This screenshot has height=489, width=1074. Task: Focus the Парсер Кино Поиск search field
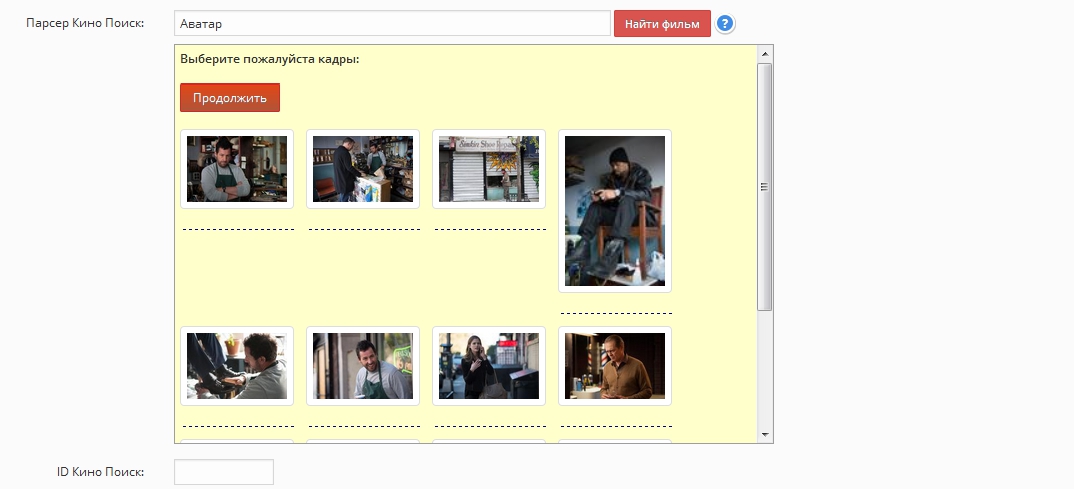point(392,23)
